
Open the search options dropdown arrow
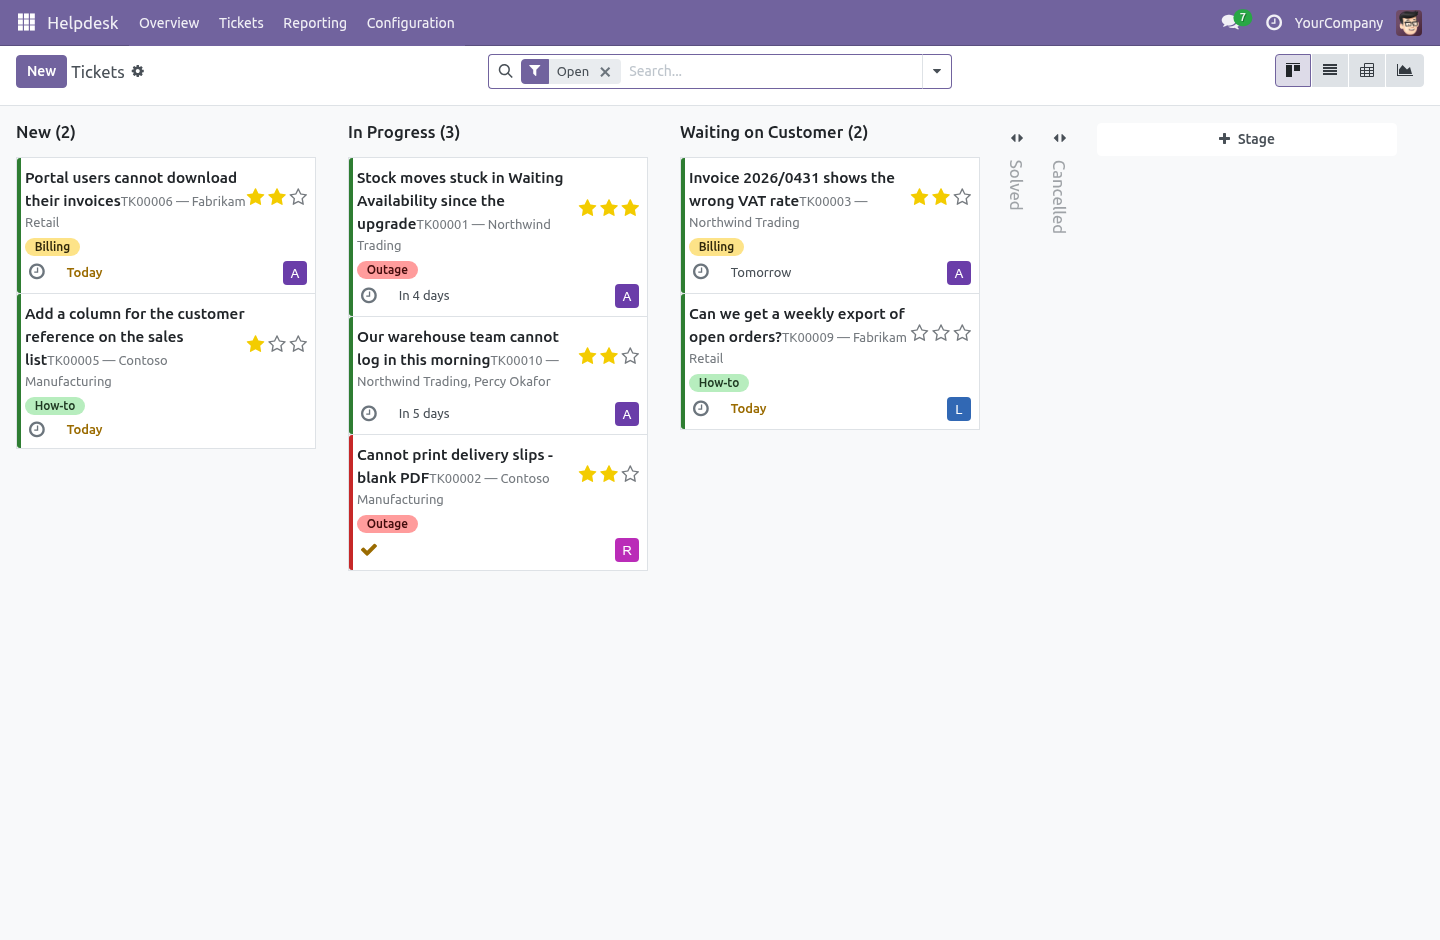937,71
